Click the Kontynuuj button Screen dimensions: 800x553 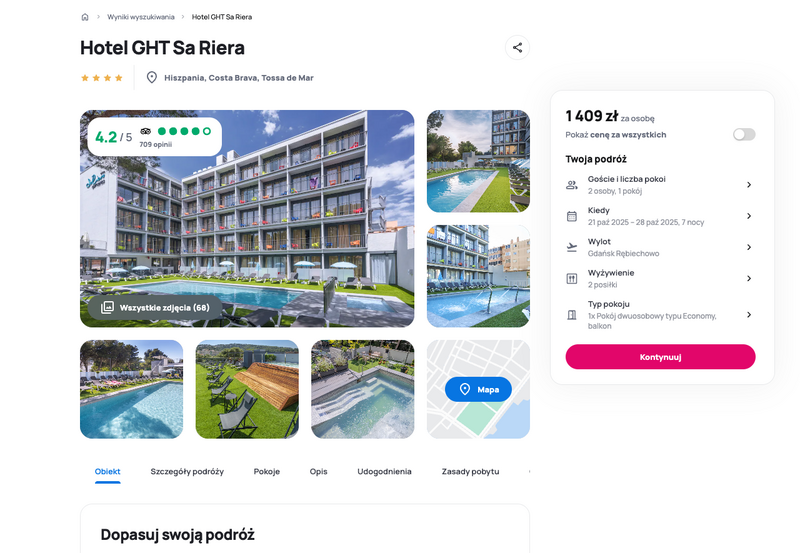pyautogui.click(x=660, y=357)
